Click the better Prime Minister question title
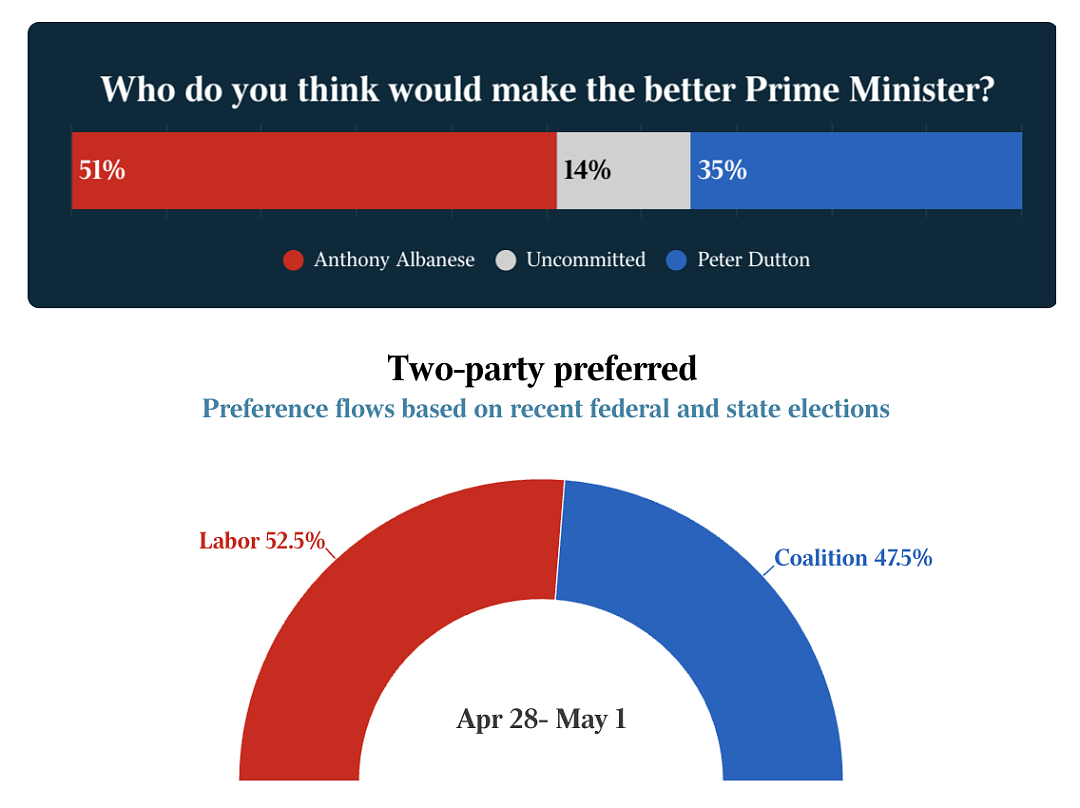 [548, 90]
